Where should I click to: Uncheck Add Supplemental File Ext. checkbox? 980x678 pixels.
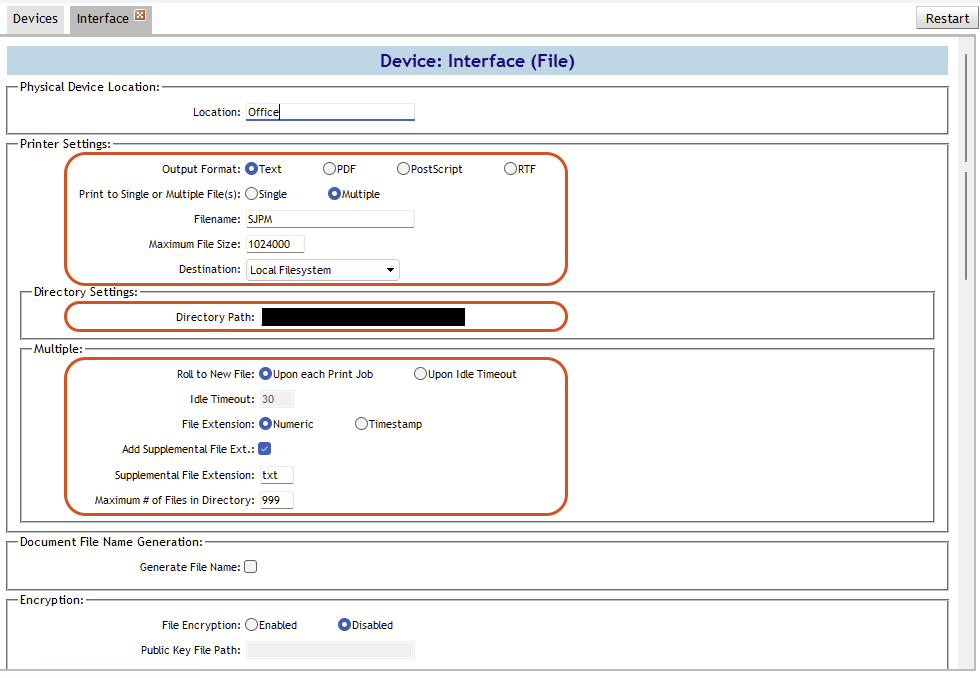(265, 449)
